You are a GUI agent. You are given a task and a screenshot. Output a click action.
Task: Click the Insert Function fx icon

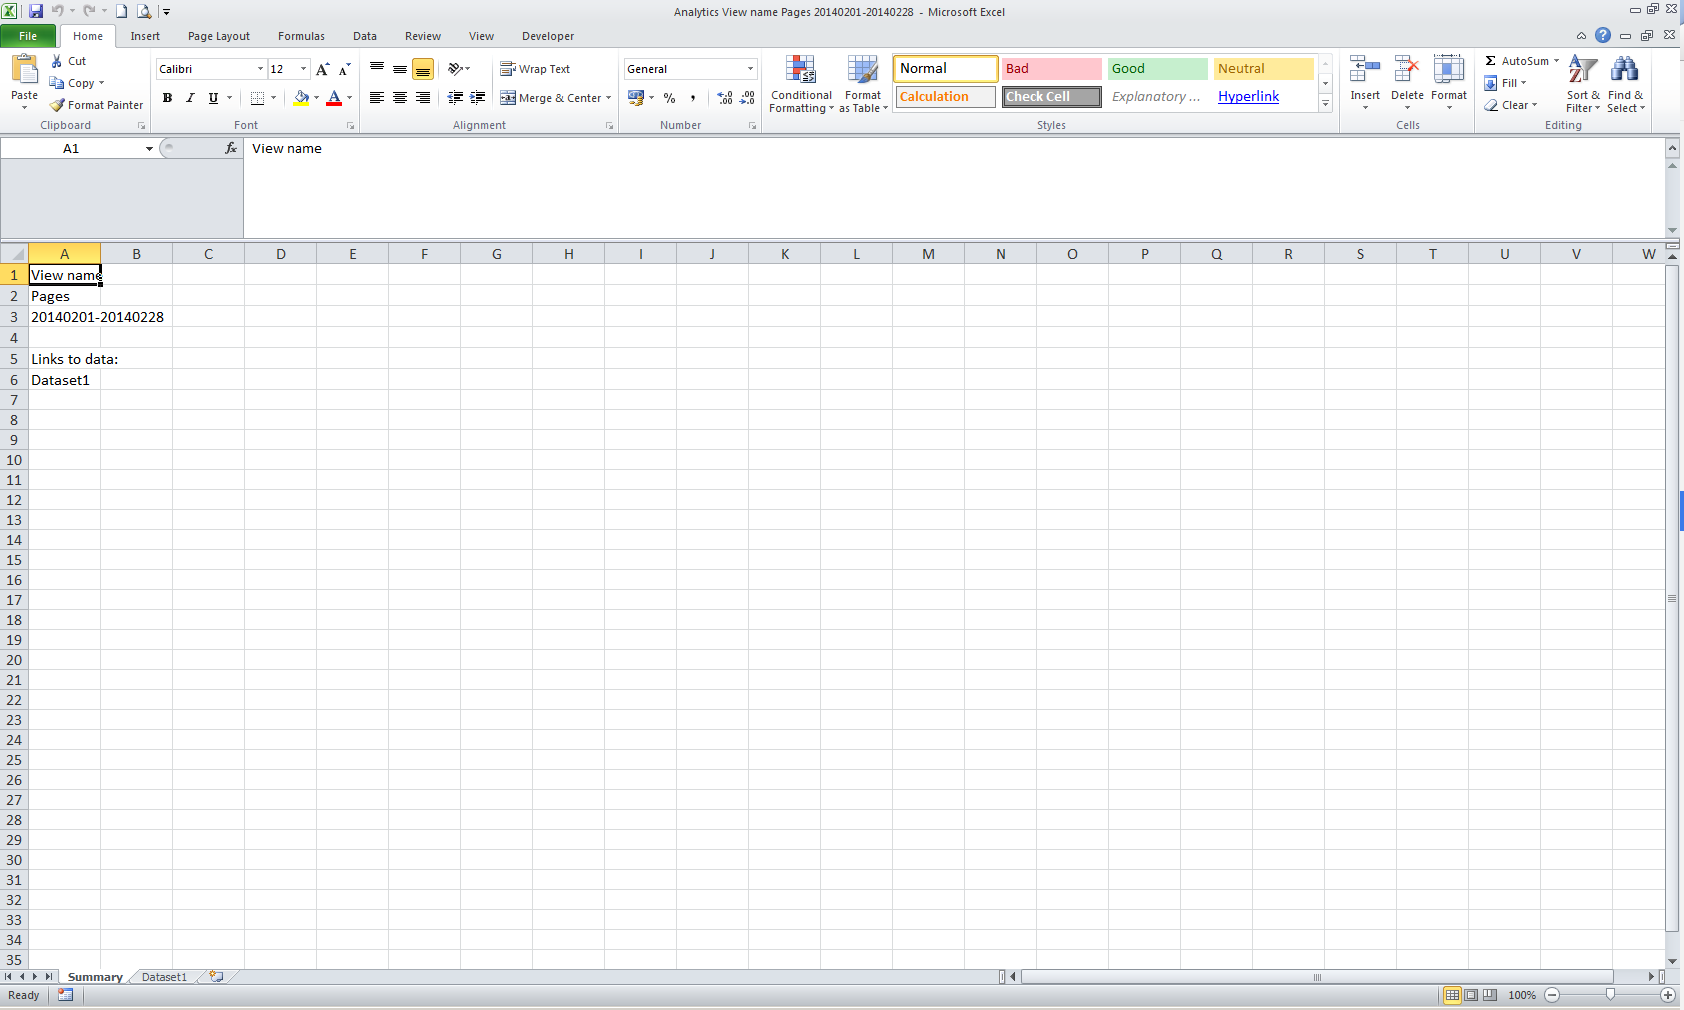click(231, 148)
